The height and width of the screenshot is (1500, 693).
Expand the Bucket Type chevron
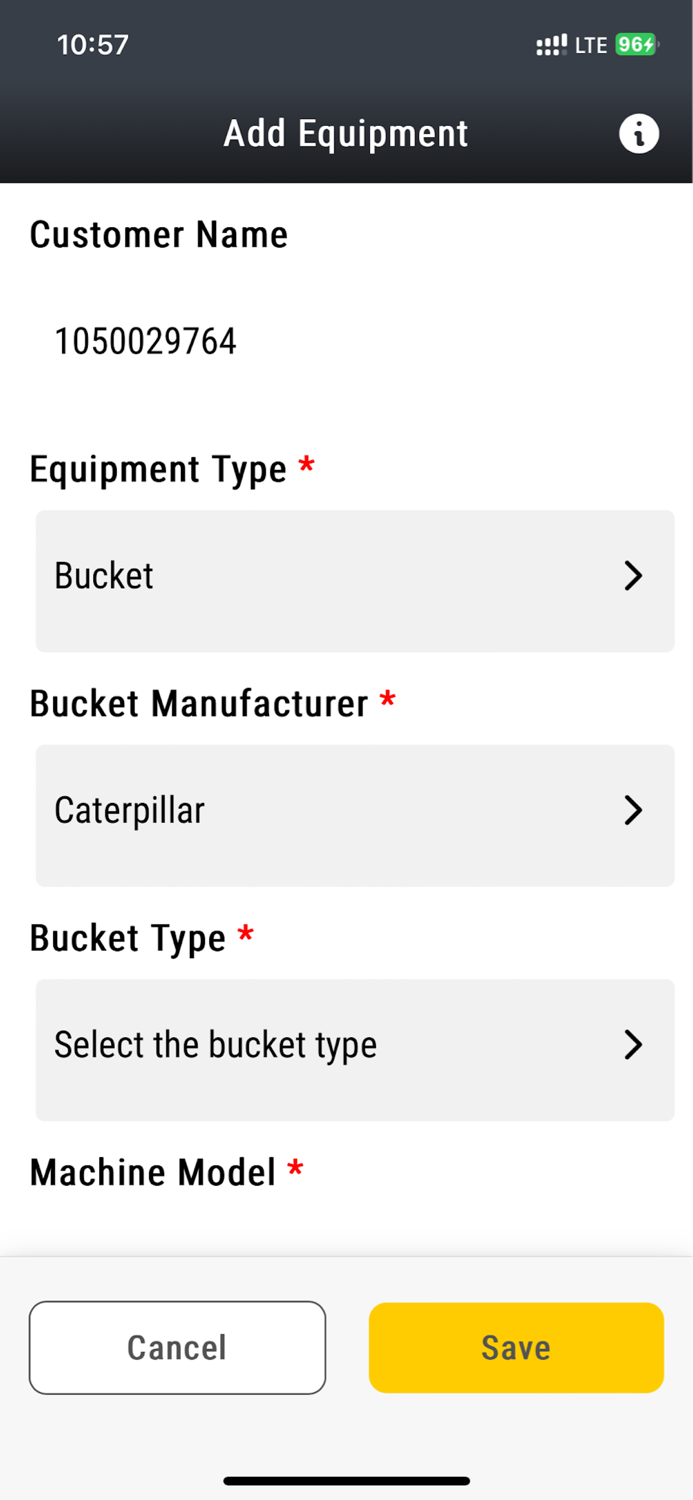[632, 1044]
